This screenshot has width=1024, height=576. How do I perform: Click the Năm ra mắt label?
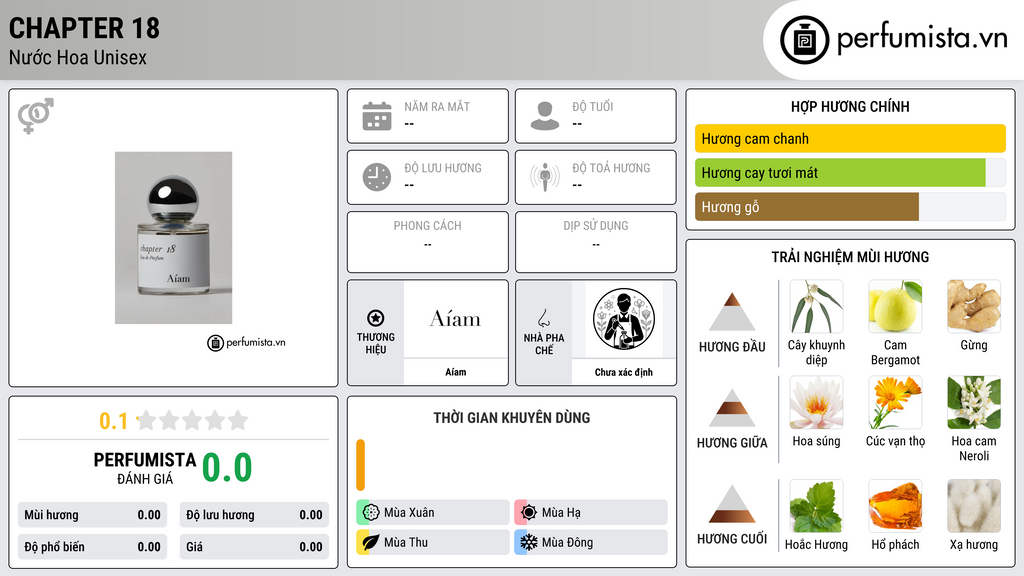pos(437,106)
